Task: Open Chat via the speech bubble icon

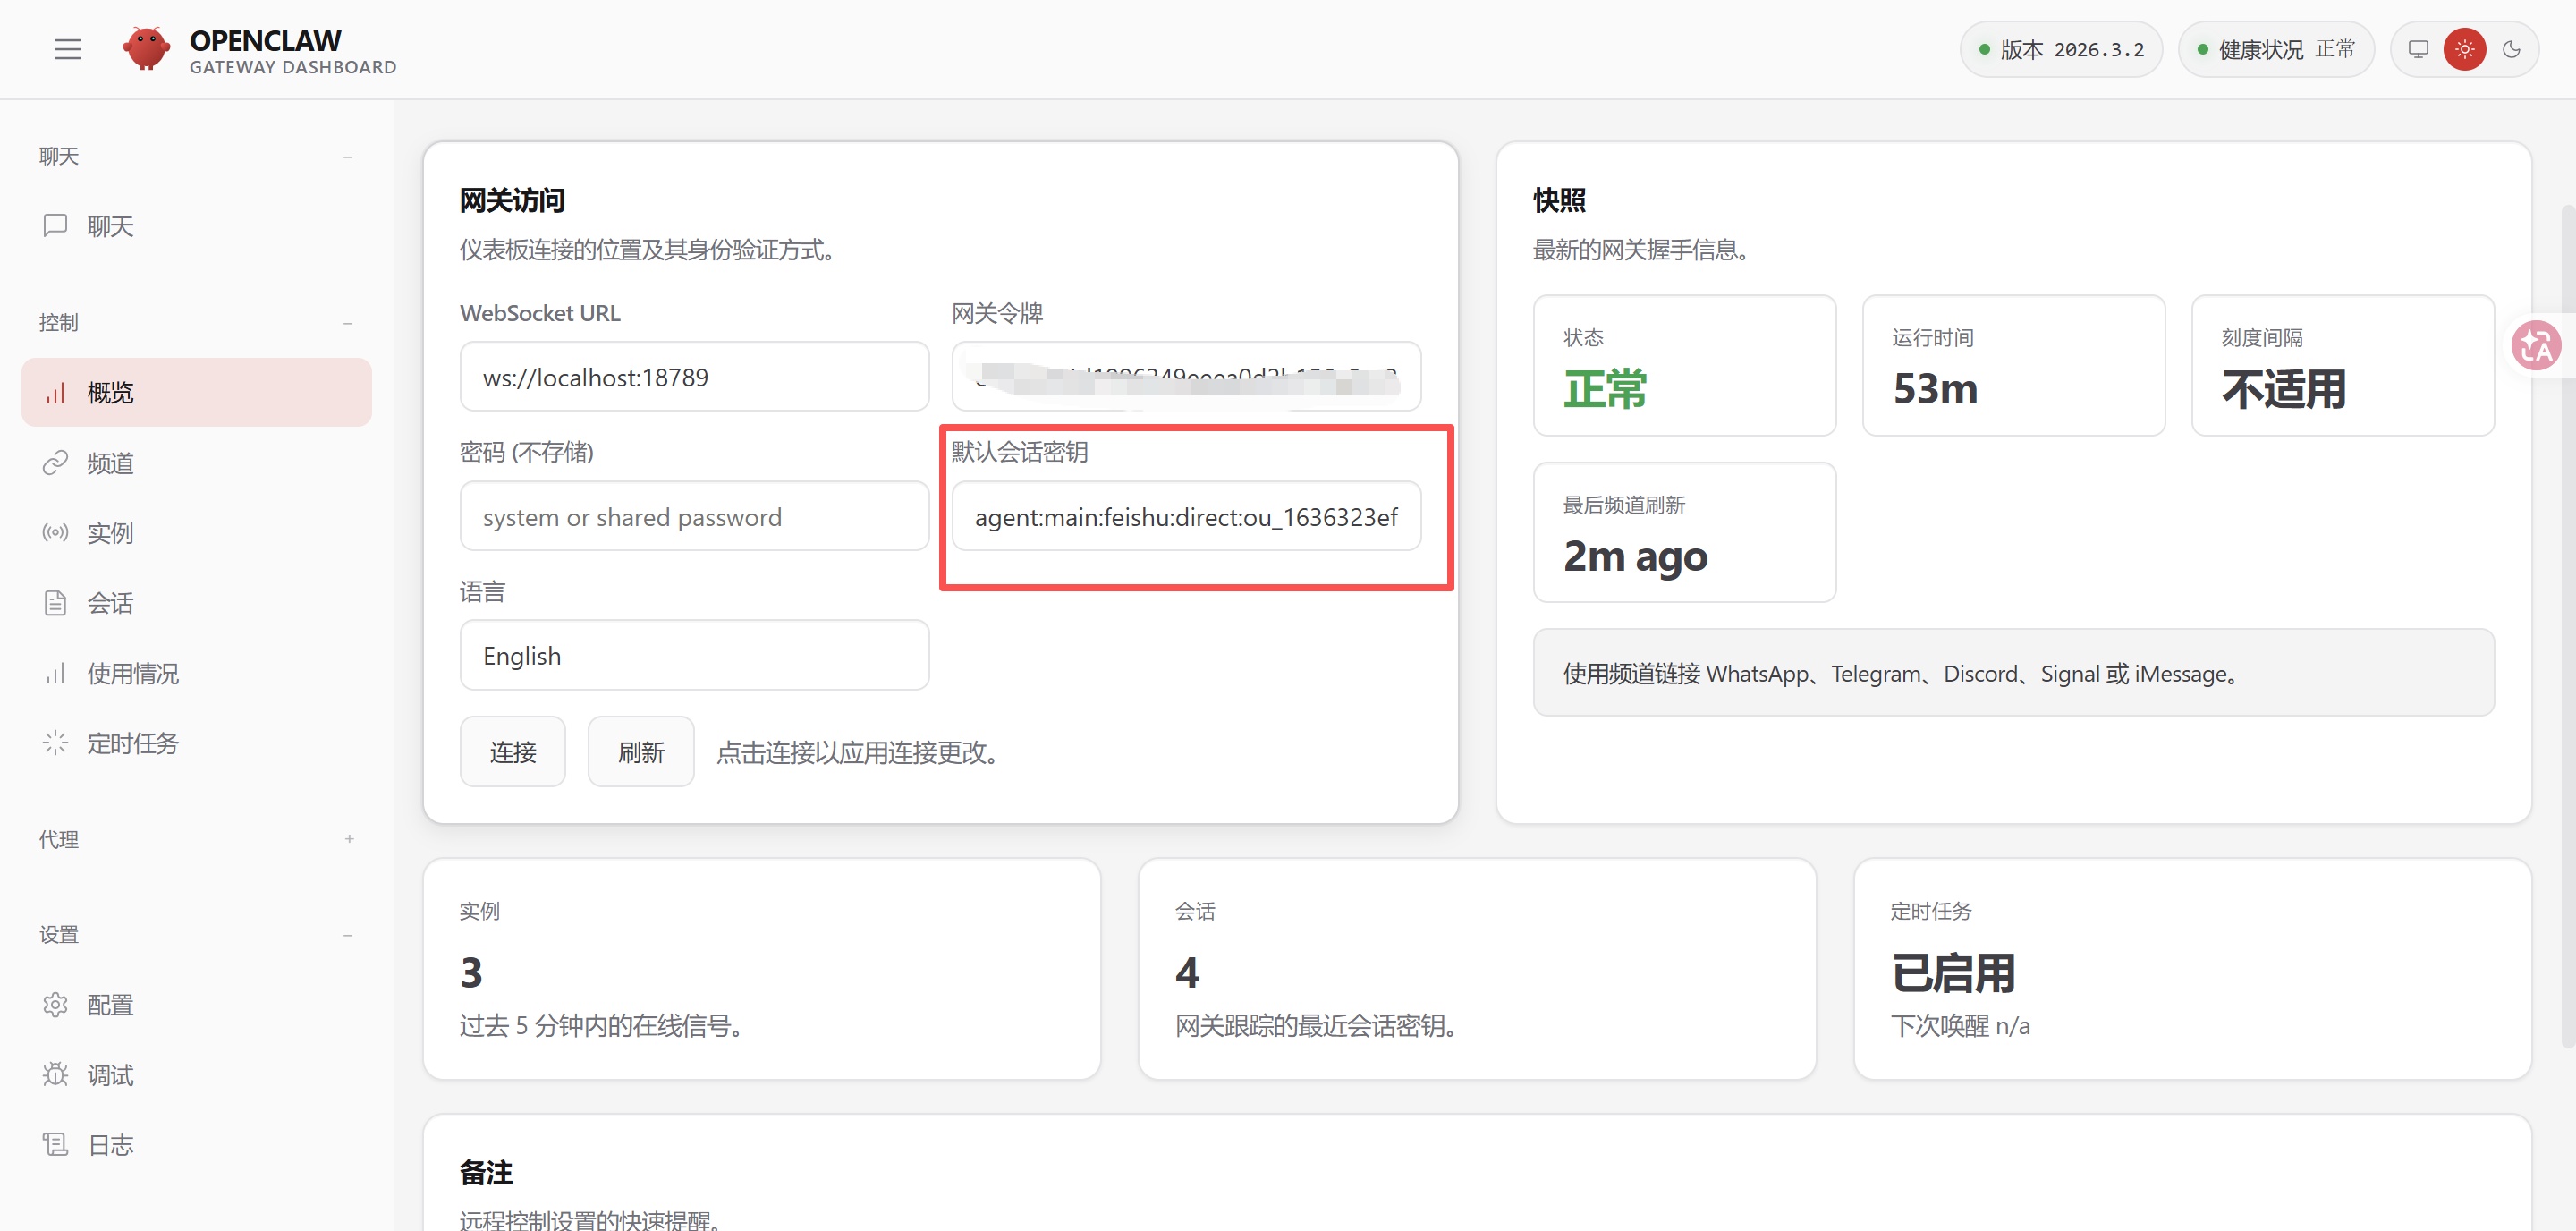Action: [55, 225]
